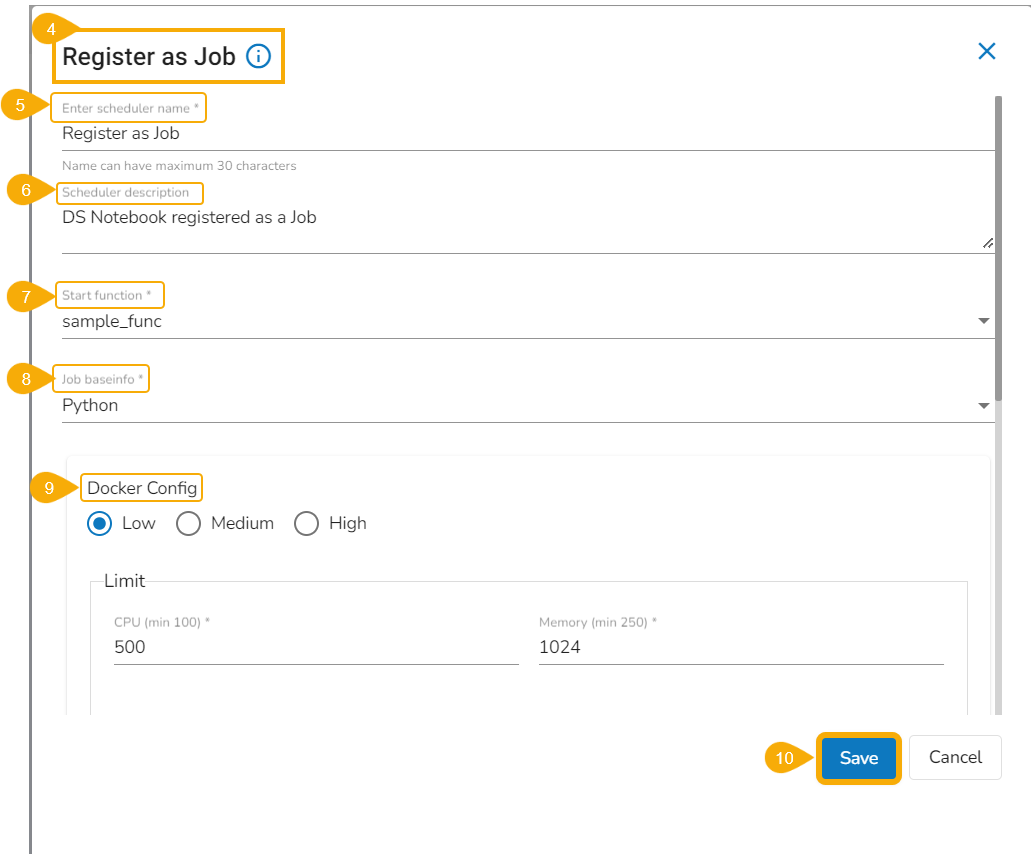Click the description textarea resize handle
This screenshot has height=854, width=1031.
coord(987,243)
